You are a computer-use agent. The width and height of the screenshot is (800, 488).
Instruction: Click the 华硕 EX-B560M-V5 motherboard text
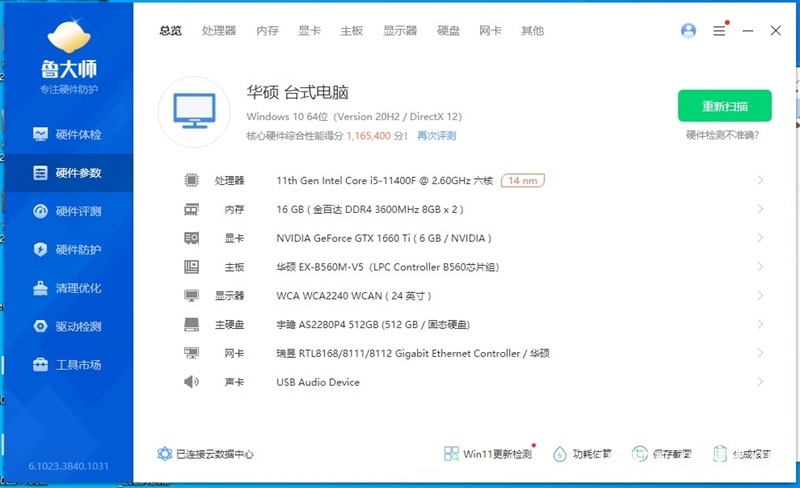point(388,267)
